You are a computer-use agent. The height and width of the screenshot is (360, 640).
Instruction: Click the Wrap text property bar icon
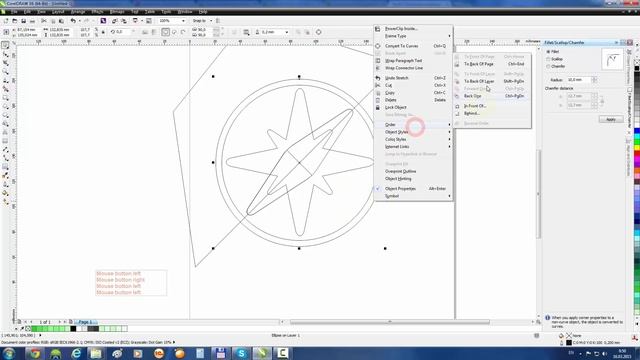pyautogui.click(x=246, y=32)
